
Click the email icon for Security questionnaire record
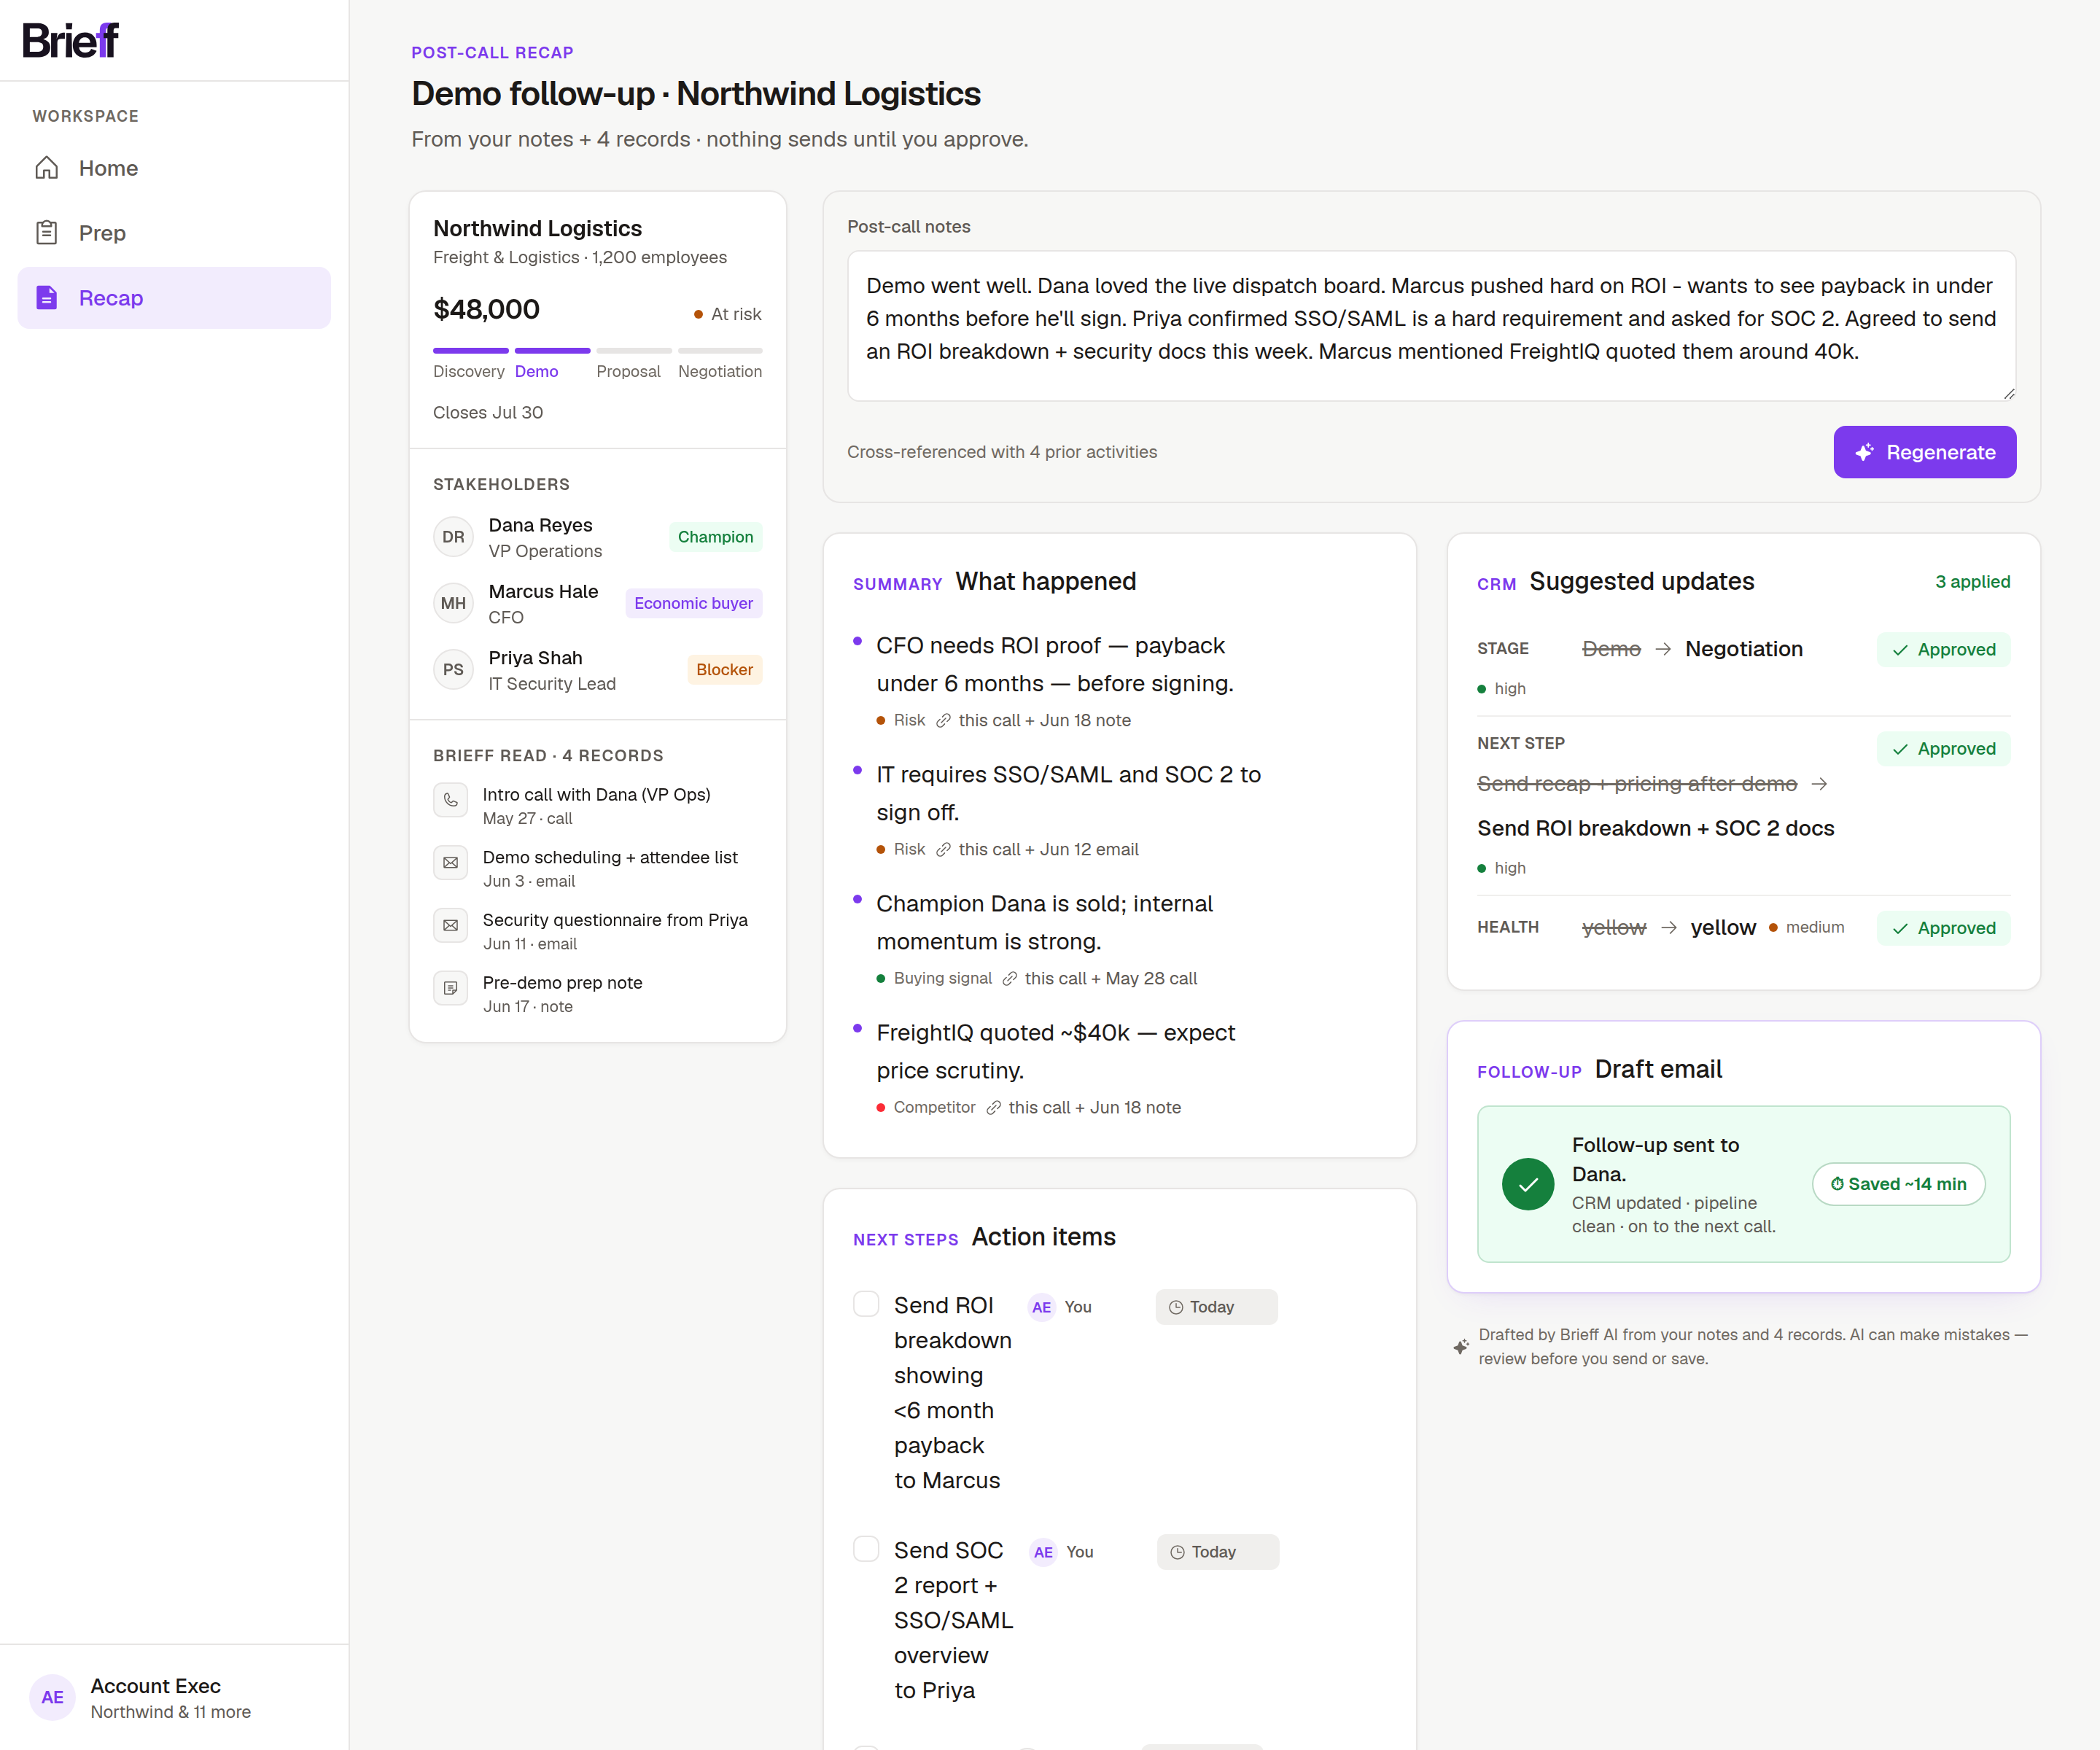pos(450,926)
